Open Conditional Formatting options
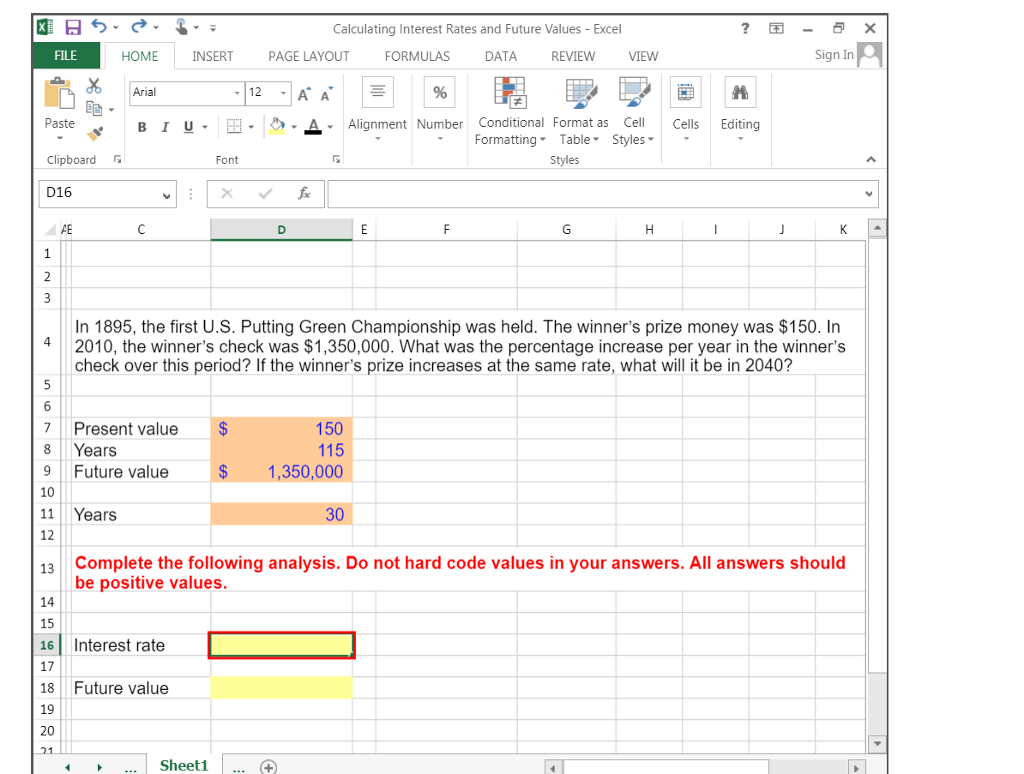Image resolution: width=1024 pixels, height=774 pixels. [x=510, y=110]
